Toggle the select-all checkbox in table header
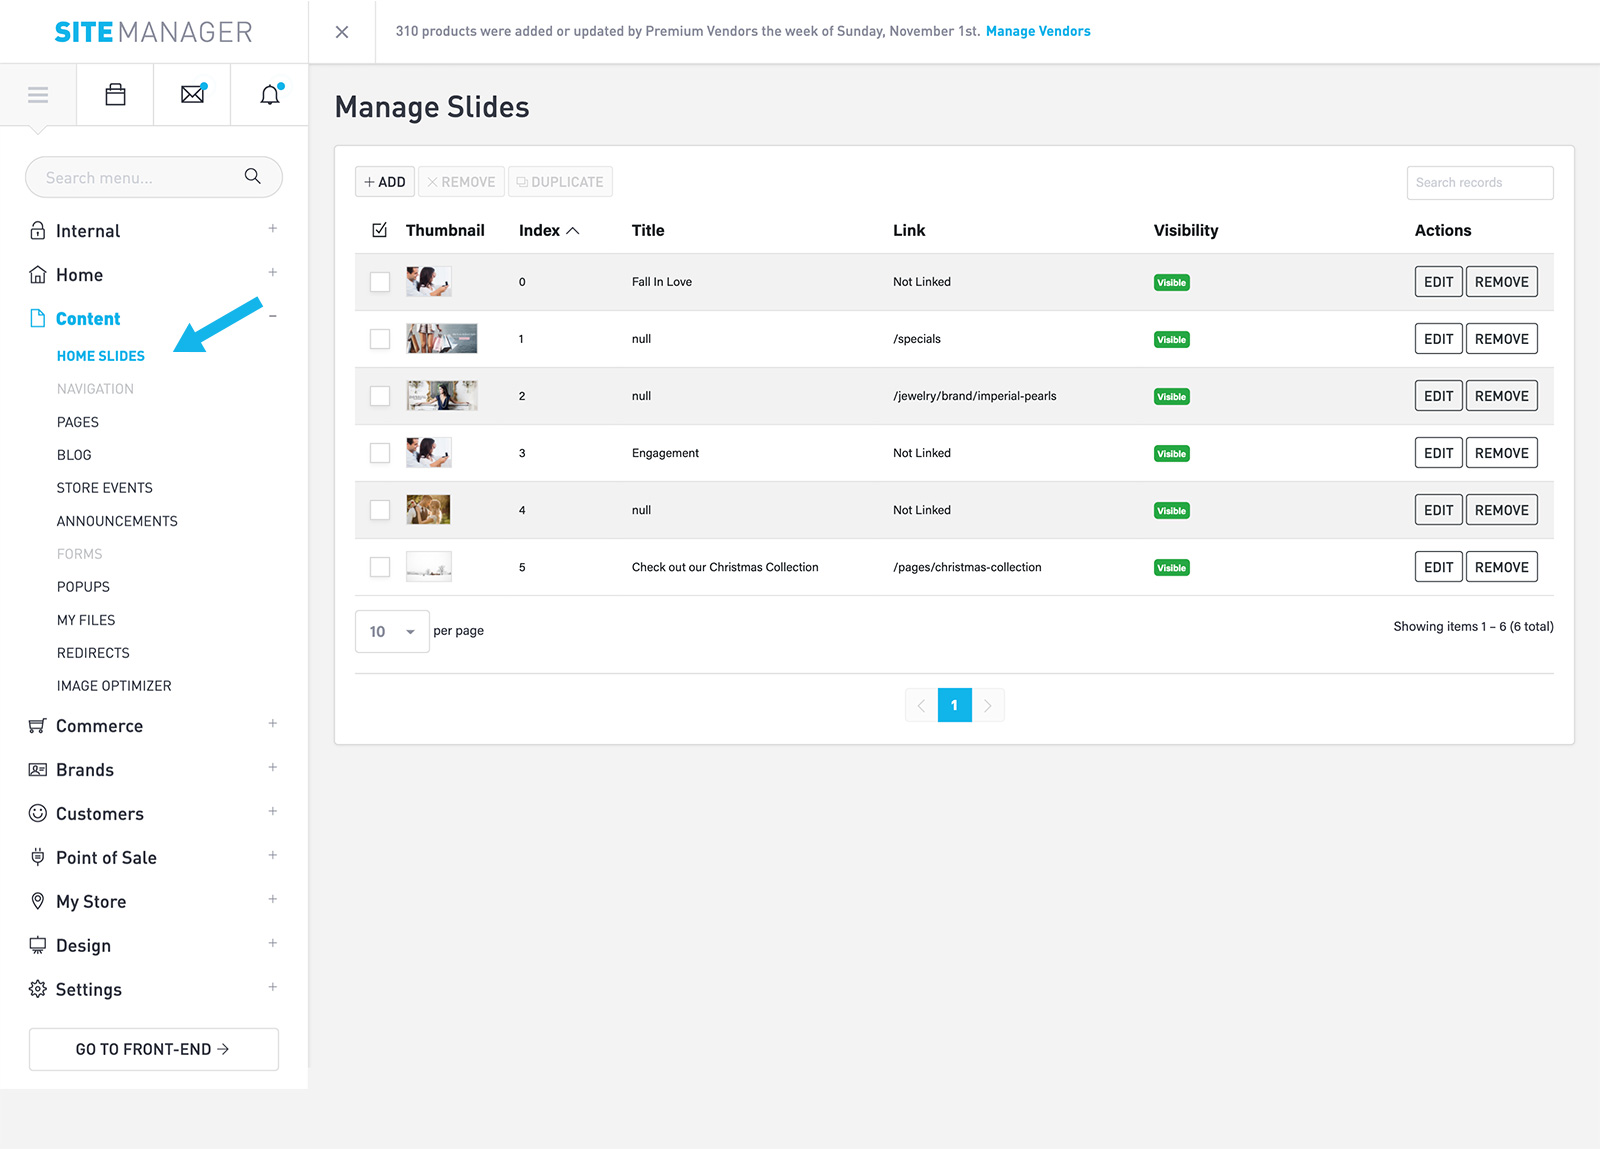Screen dimensions: 1600x1150 tap(380, 230)
